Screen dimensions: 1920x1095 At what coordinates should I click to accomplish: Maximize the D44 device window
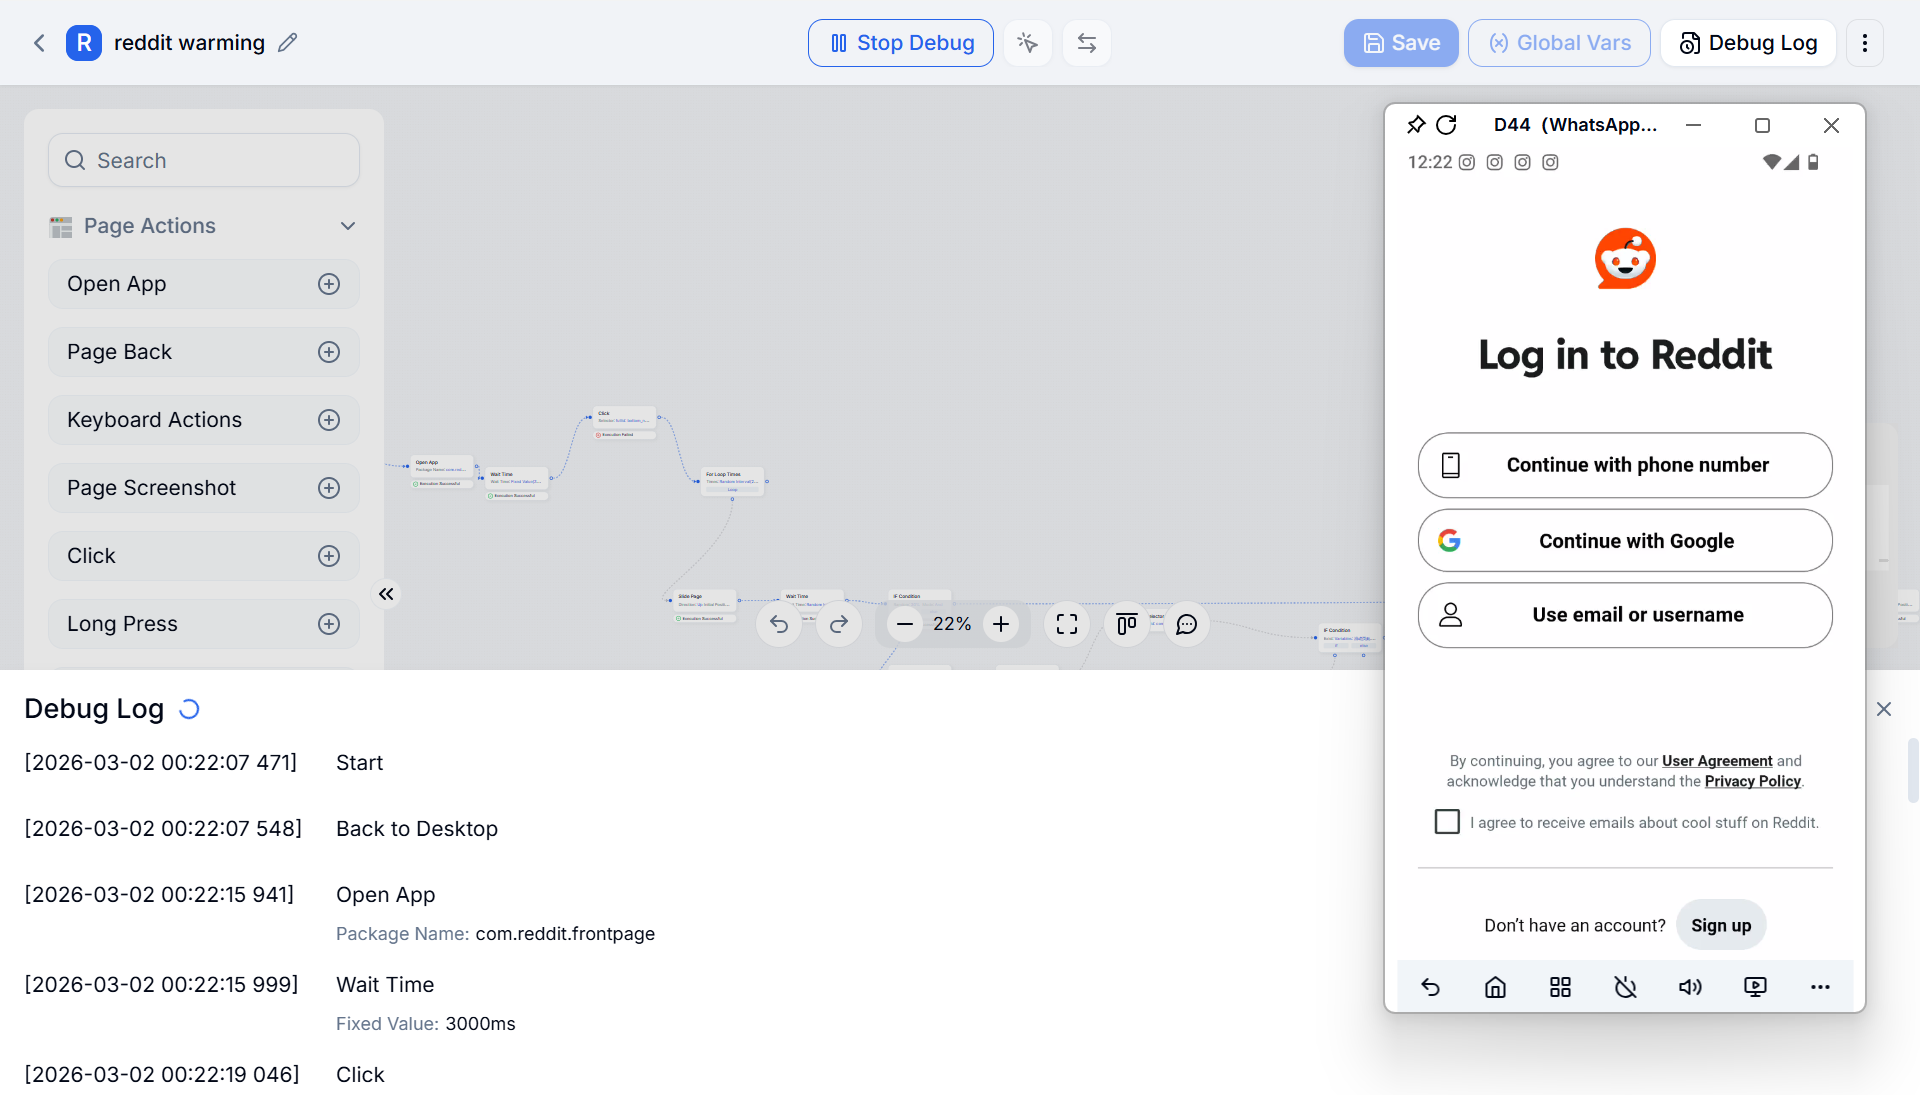[1762, 125]
